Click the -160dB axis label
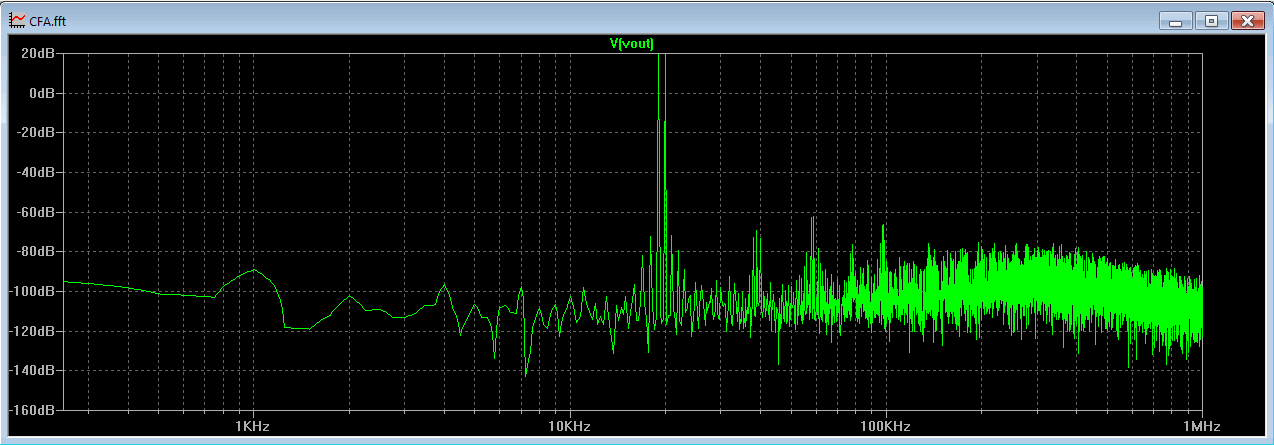The image size is (1274, 445). click(32, 410)
